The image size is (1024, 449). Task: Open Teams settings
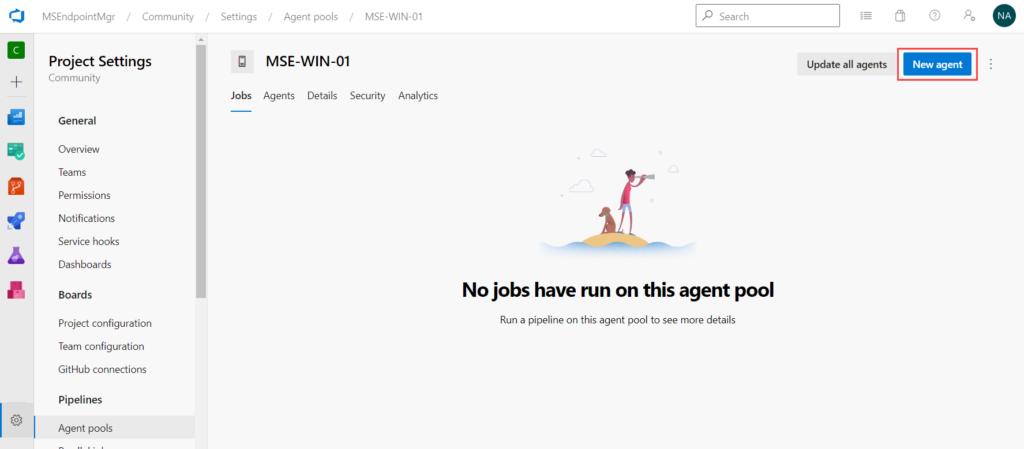coord(72,172)
